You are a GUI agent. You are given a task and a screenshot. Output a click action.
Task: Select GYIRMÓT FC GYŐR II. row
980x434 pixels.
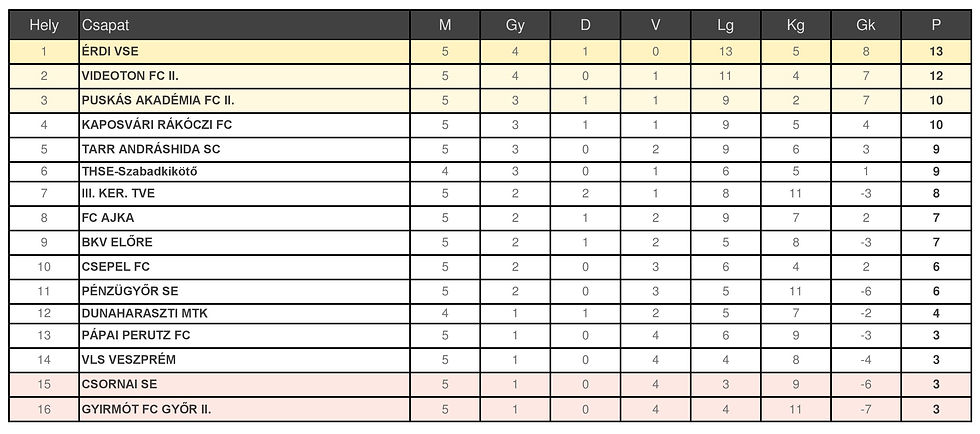(x=146, y=409)
